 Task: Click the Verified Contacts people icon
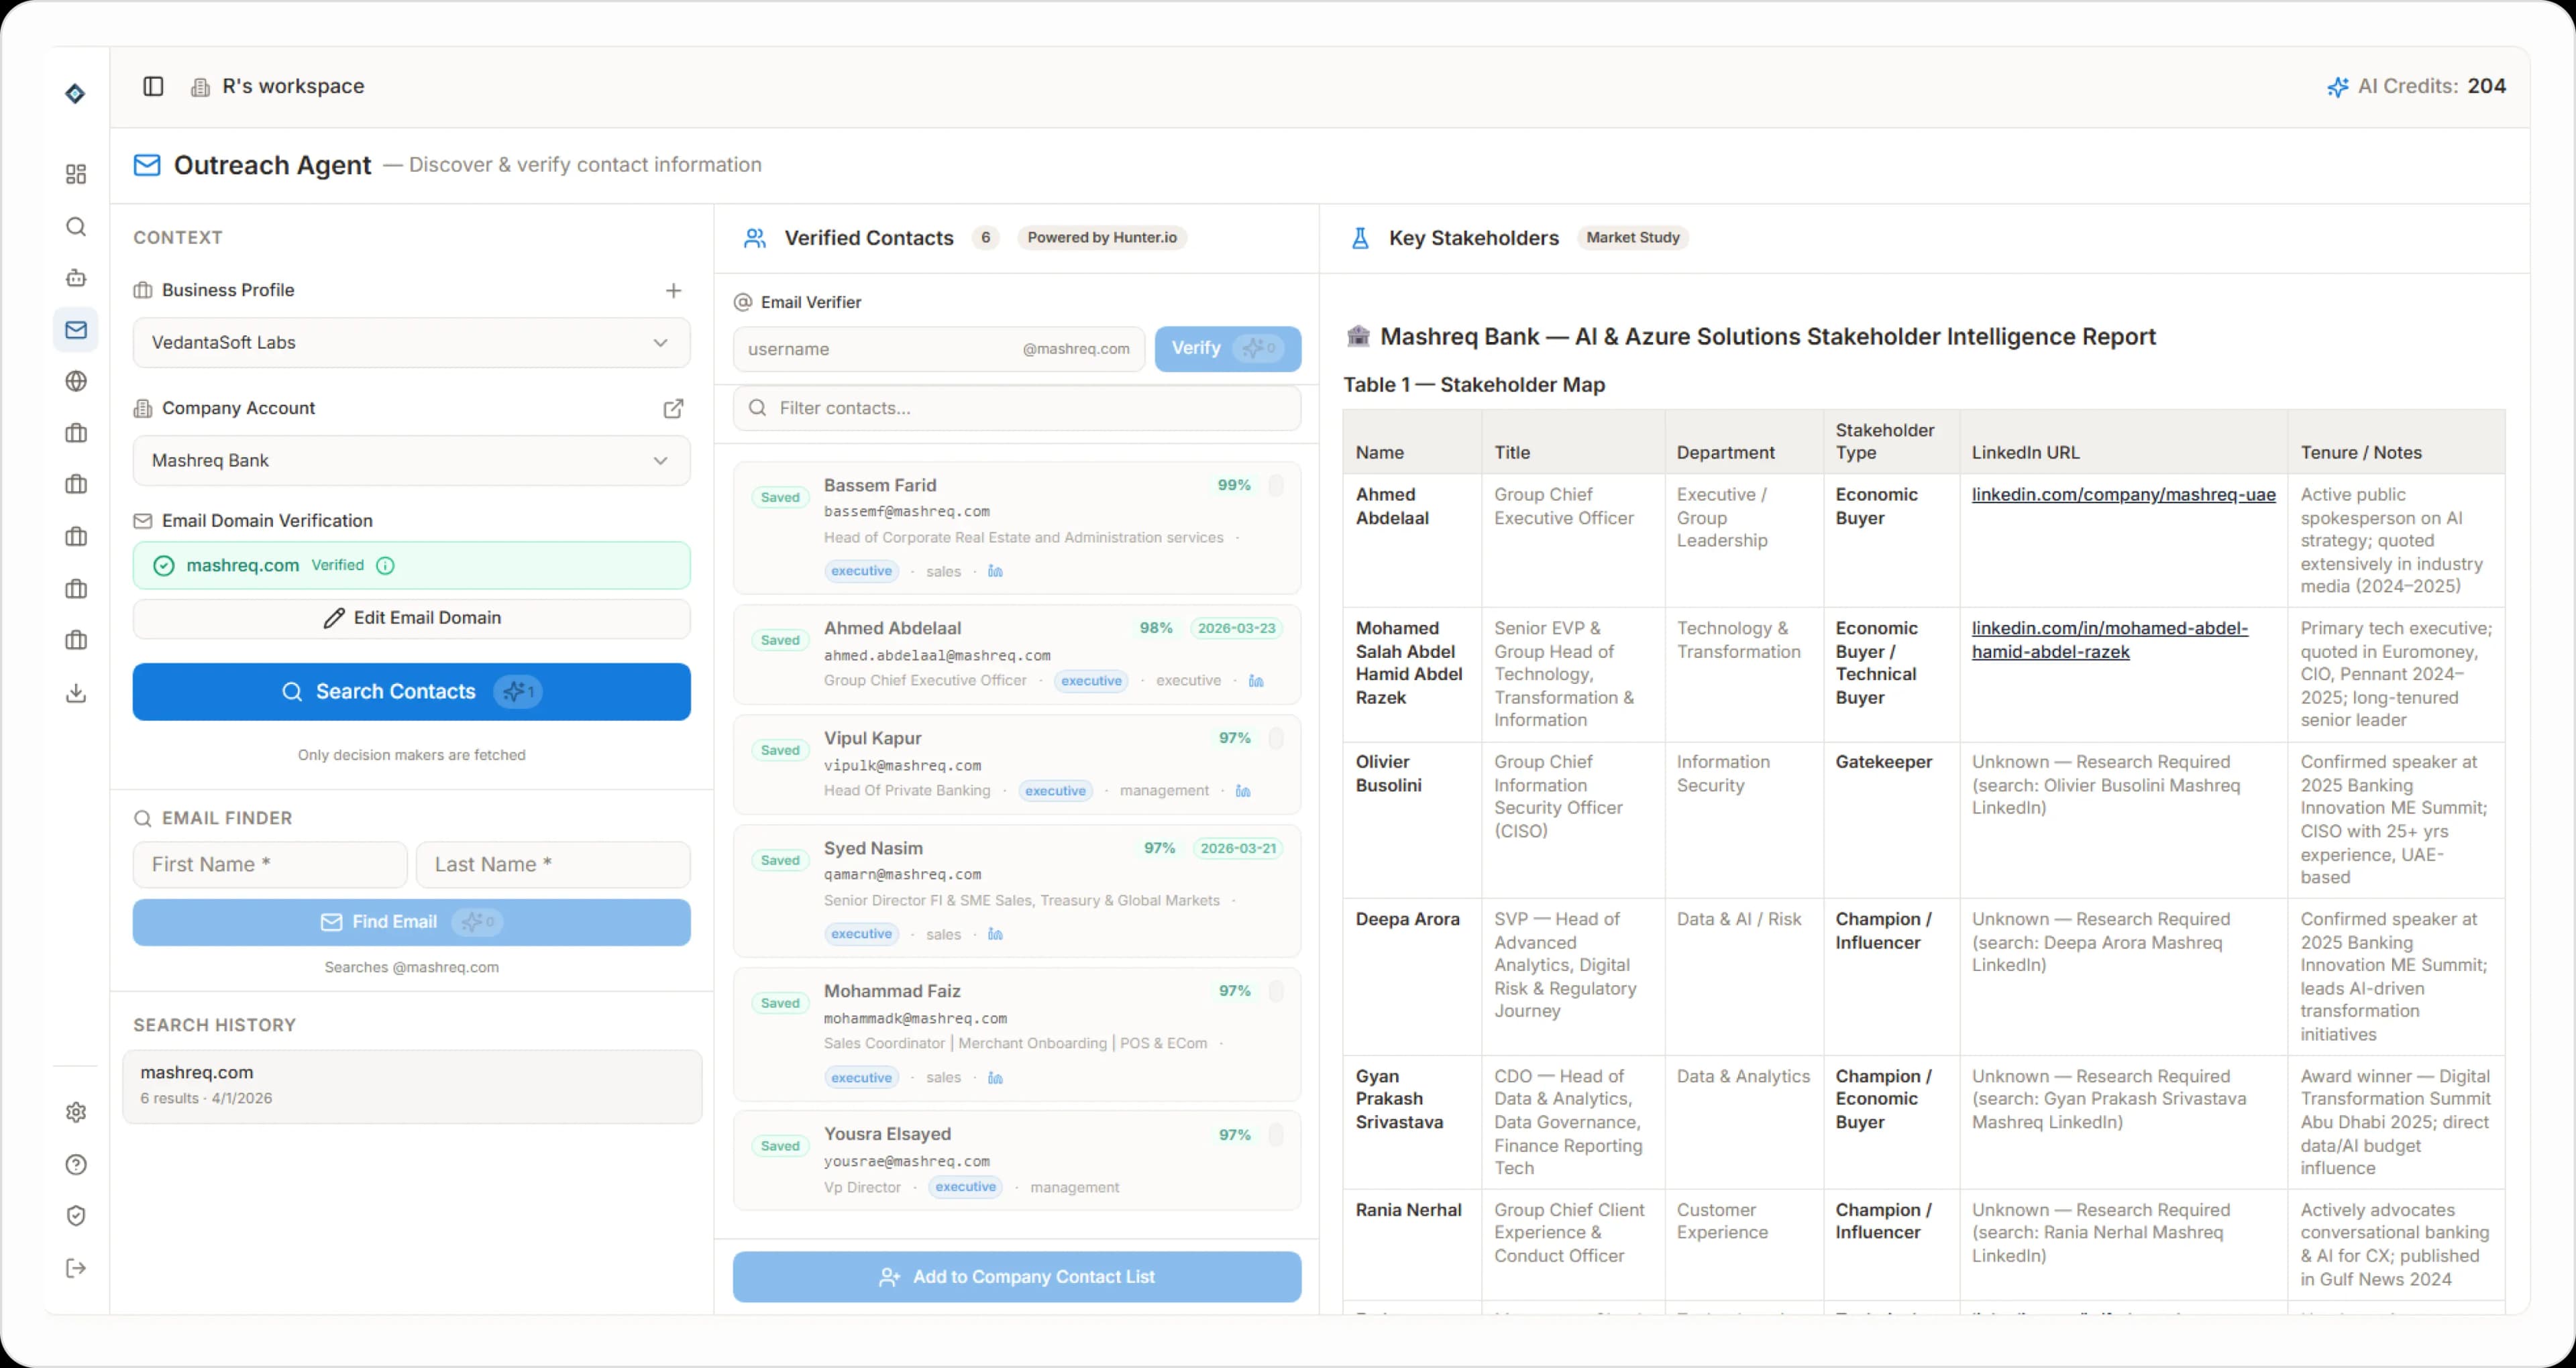[755, 238]
